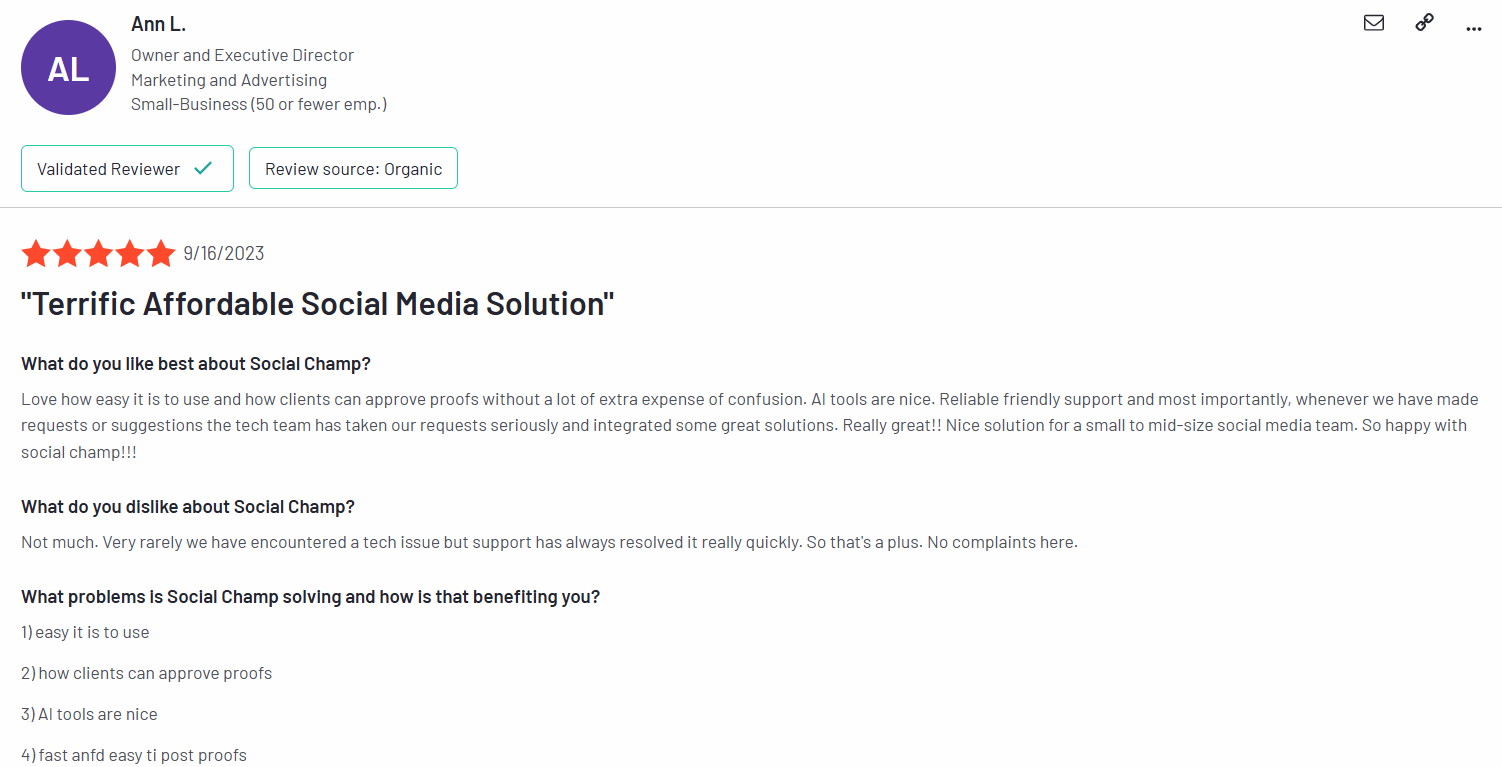
Task: Open Ann L.'s reviewer profile name
Action: pyautogui.click(x=158, y=24)
